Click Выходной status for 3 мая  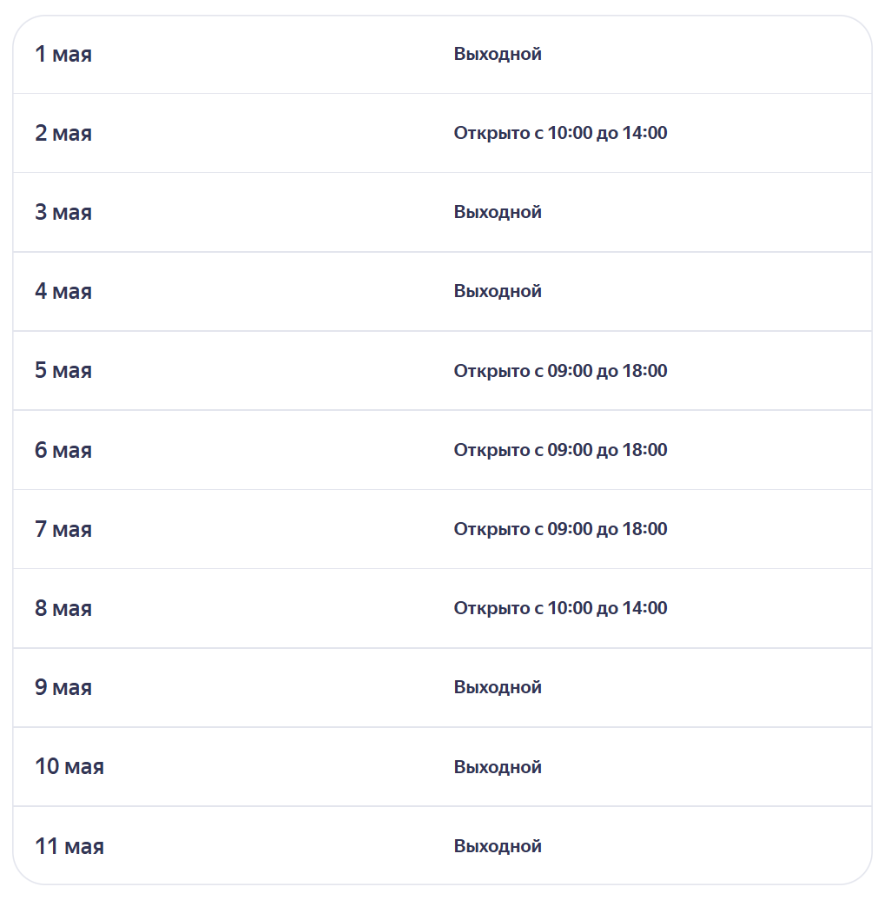coord(497,212)
